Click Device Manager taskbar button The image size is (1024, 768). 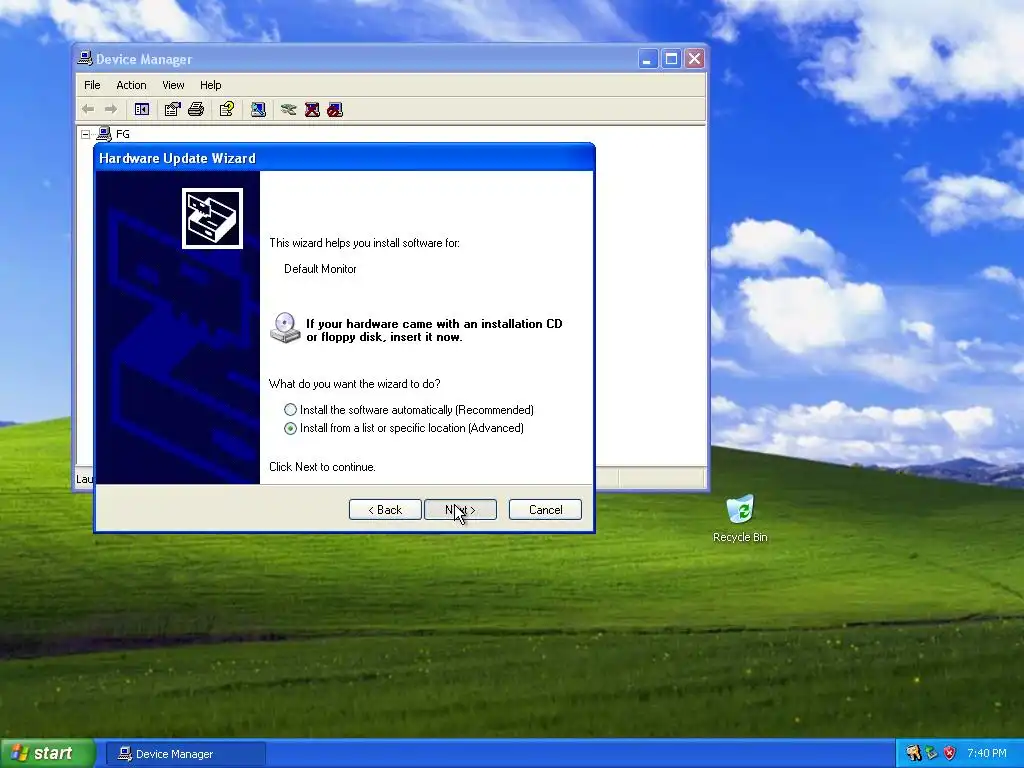pyautogui.click(x=185, y=754)
